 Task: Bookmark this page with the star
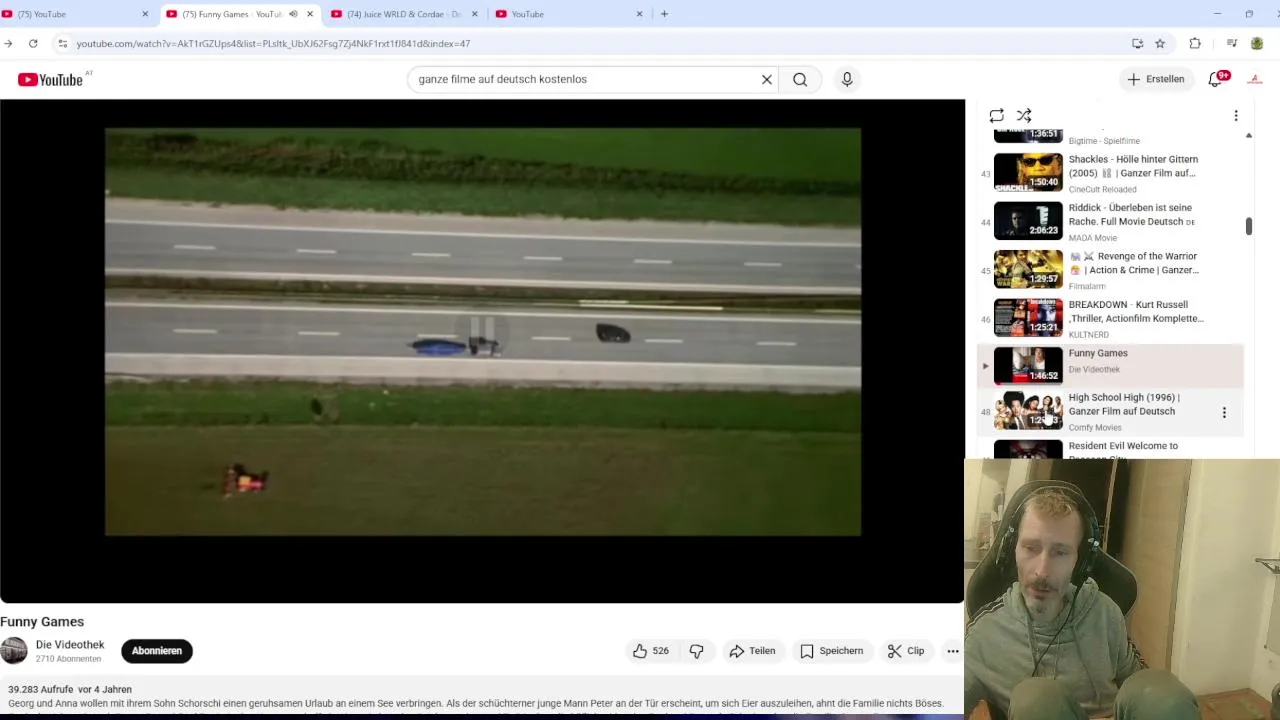tap(1160, 43)
